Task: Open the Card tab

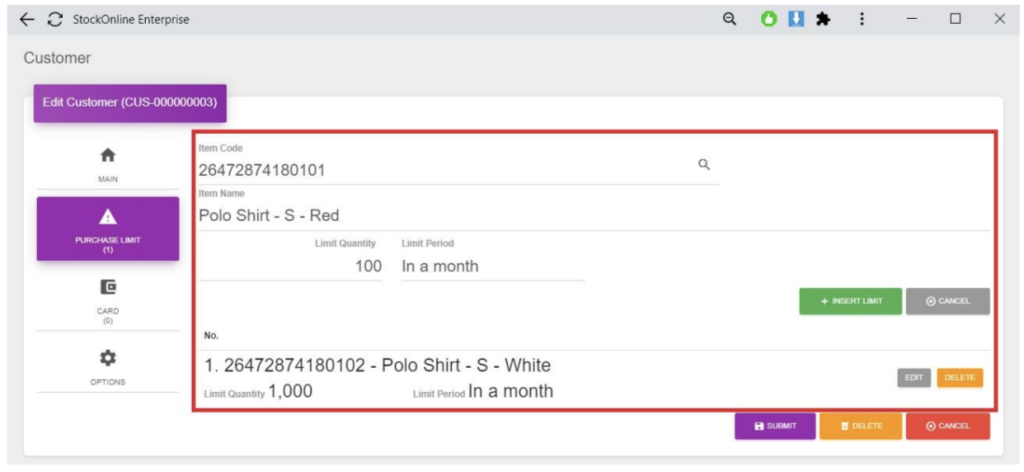Action: [108, 299]
